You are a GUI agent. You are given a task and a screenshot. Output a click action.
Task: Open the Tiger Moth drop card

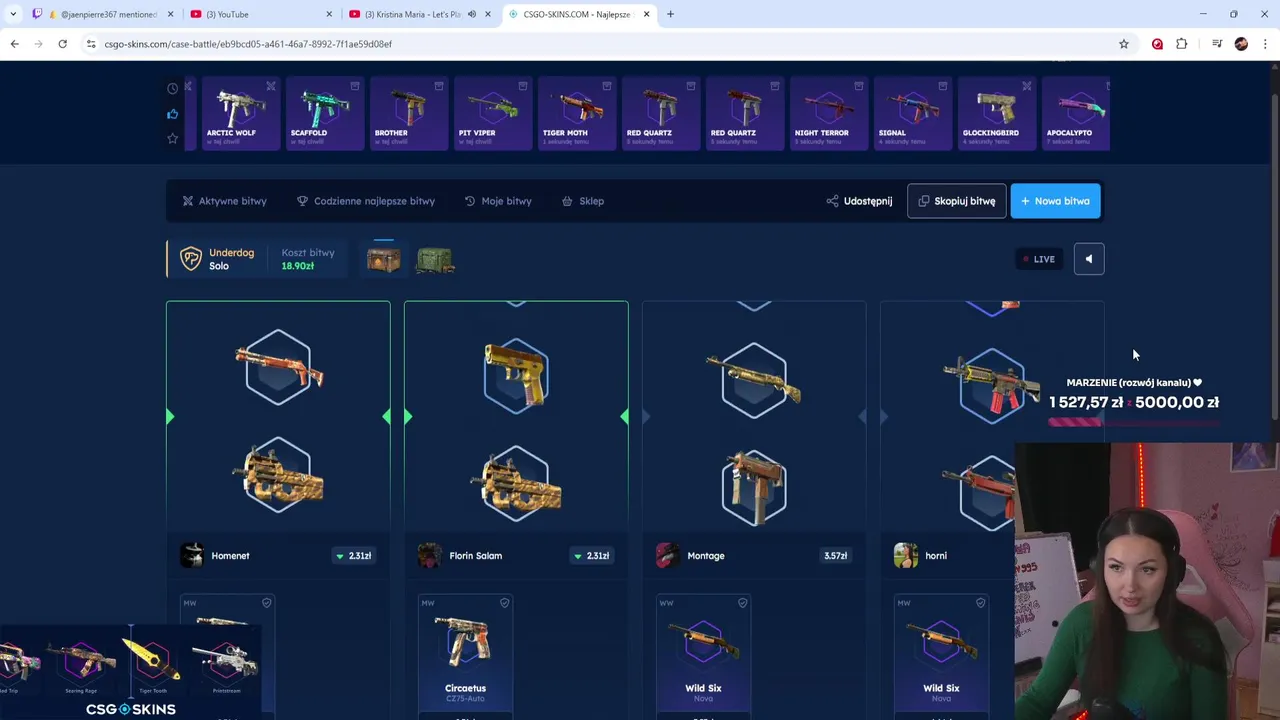pos(576,113)
